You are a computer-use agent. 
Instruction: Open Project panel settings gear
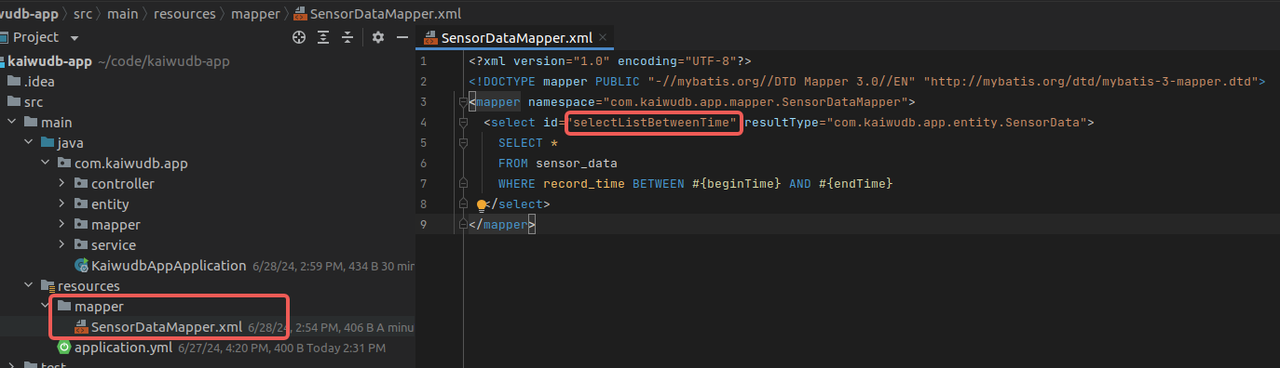378,37
